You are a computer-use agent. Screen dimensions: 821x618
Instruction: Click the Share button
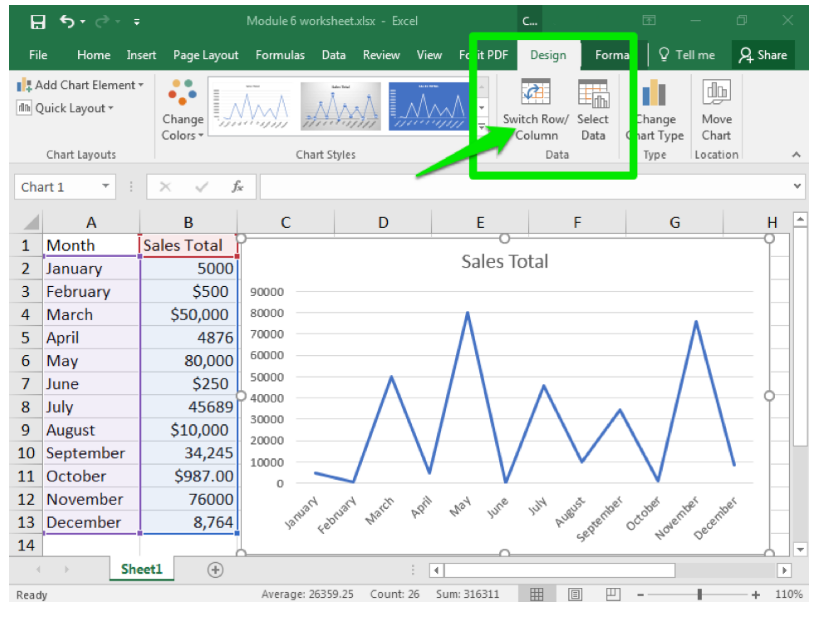763,55
